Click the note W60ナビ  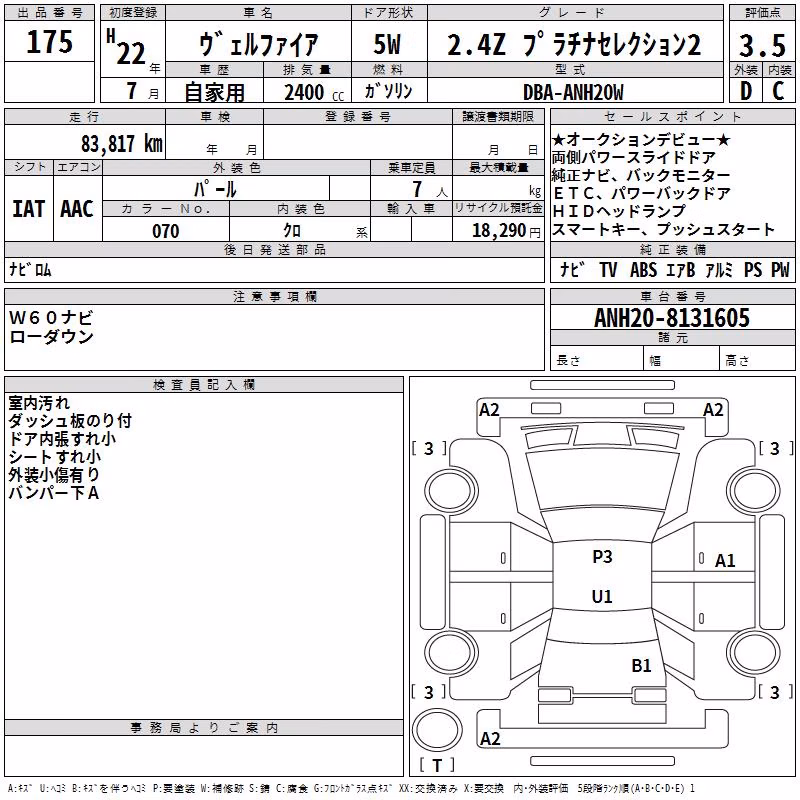tap(51, 317)
